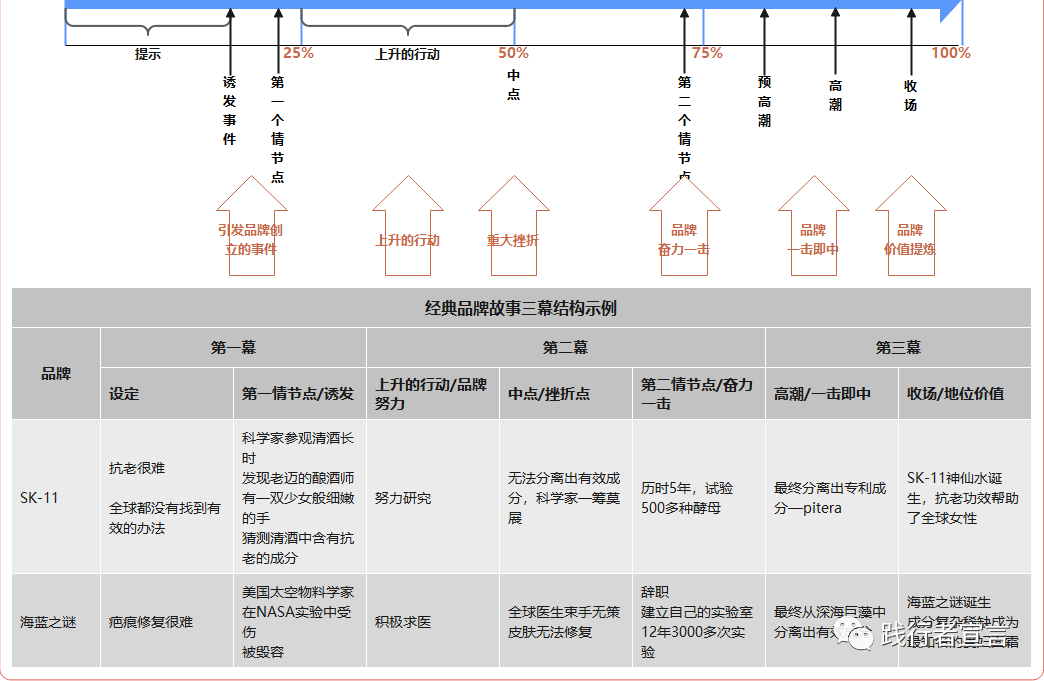
Task: Click the 品牌奋力一击 arrow shape
Action: click(684, 226)
